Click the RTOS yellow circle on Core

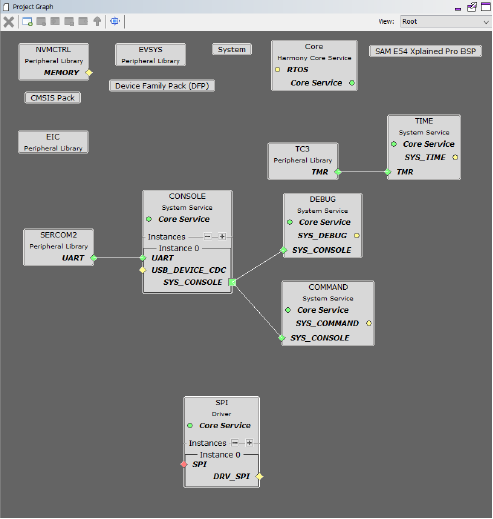(x=277, y=70)
